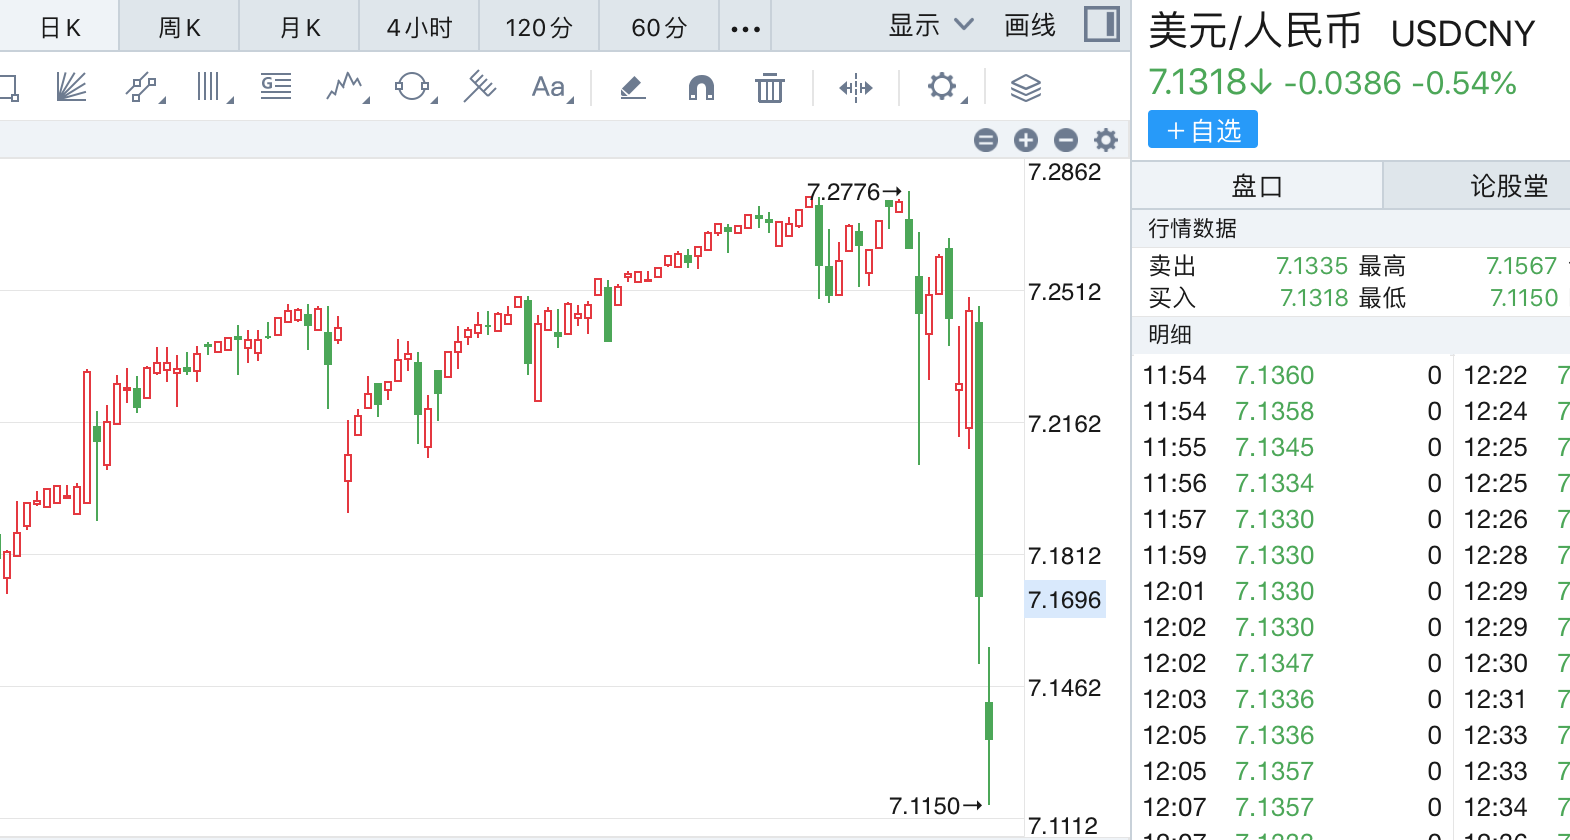This screenshot has height=840, width=1570.
Task: Toggle the horizontal compress measure tool
Action: tap(855, 88)
